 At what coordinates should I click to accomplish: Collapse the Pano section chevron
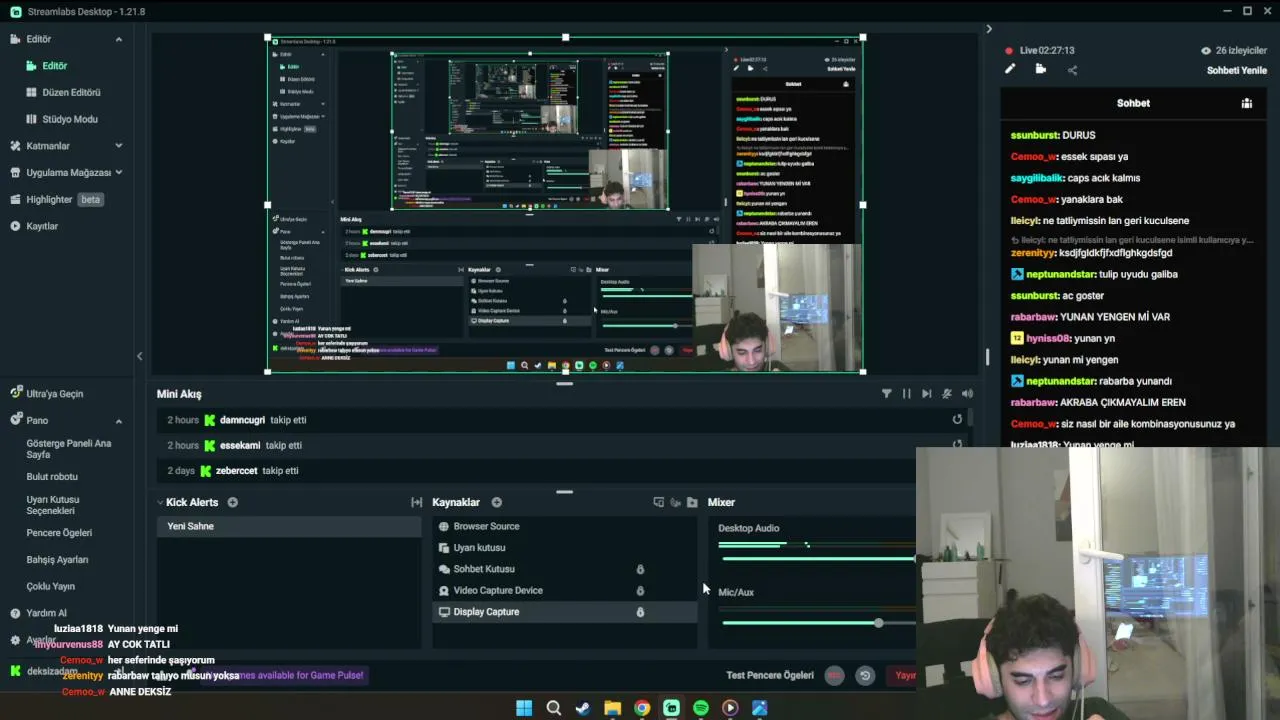point(118,421)
